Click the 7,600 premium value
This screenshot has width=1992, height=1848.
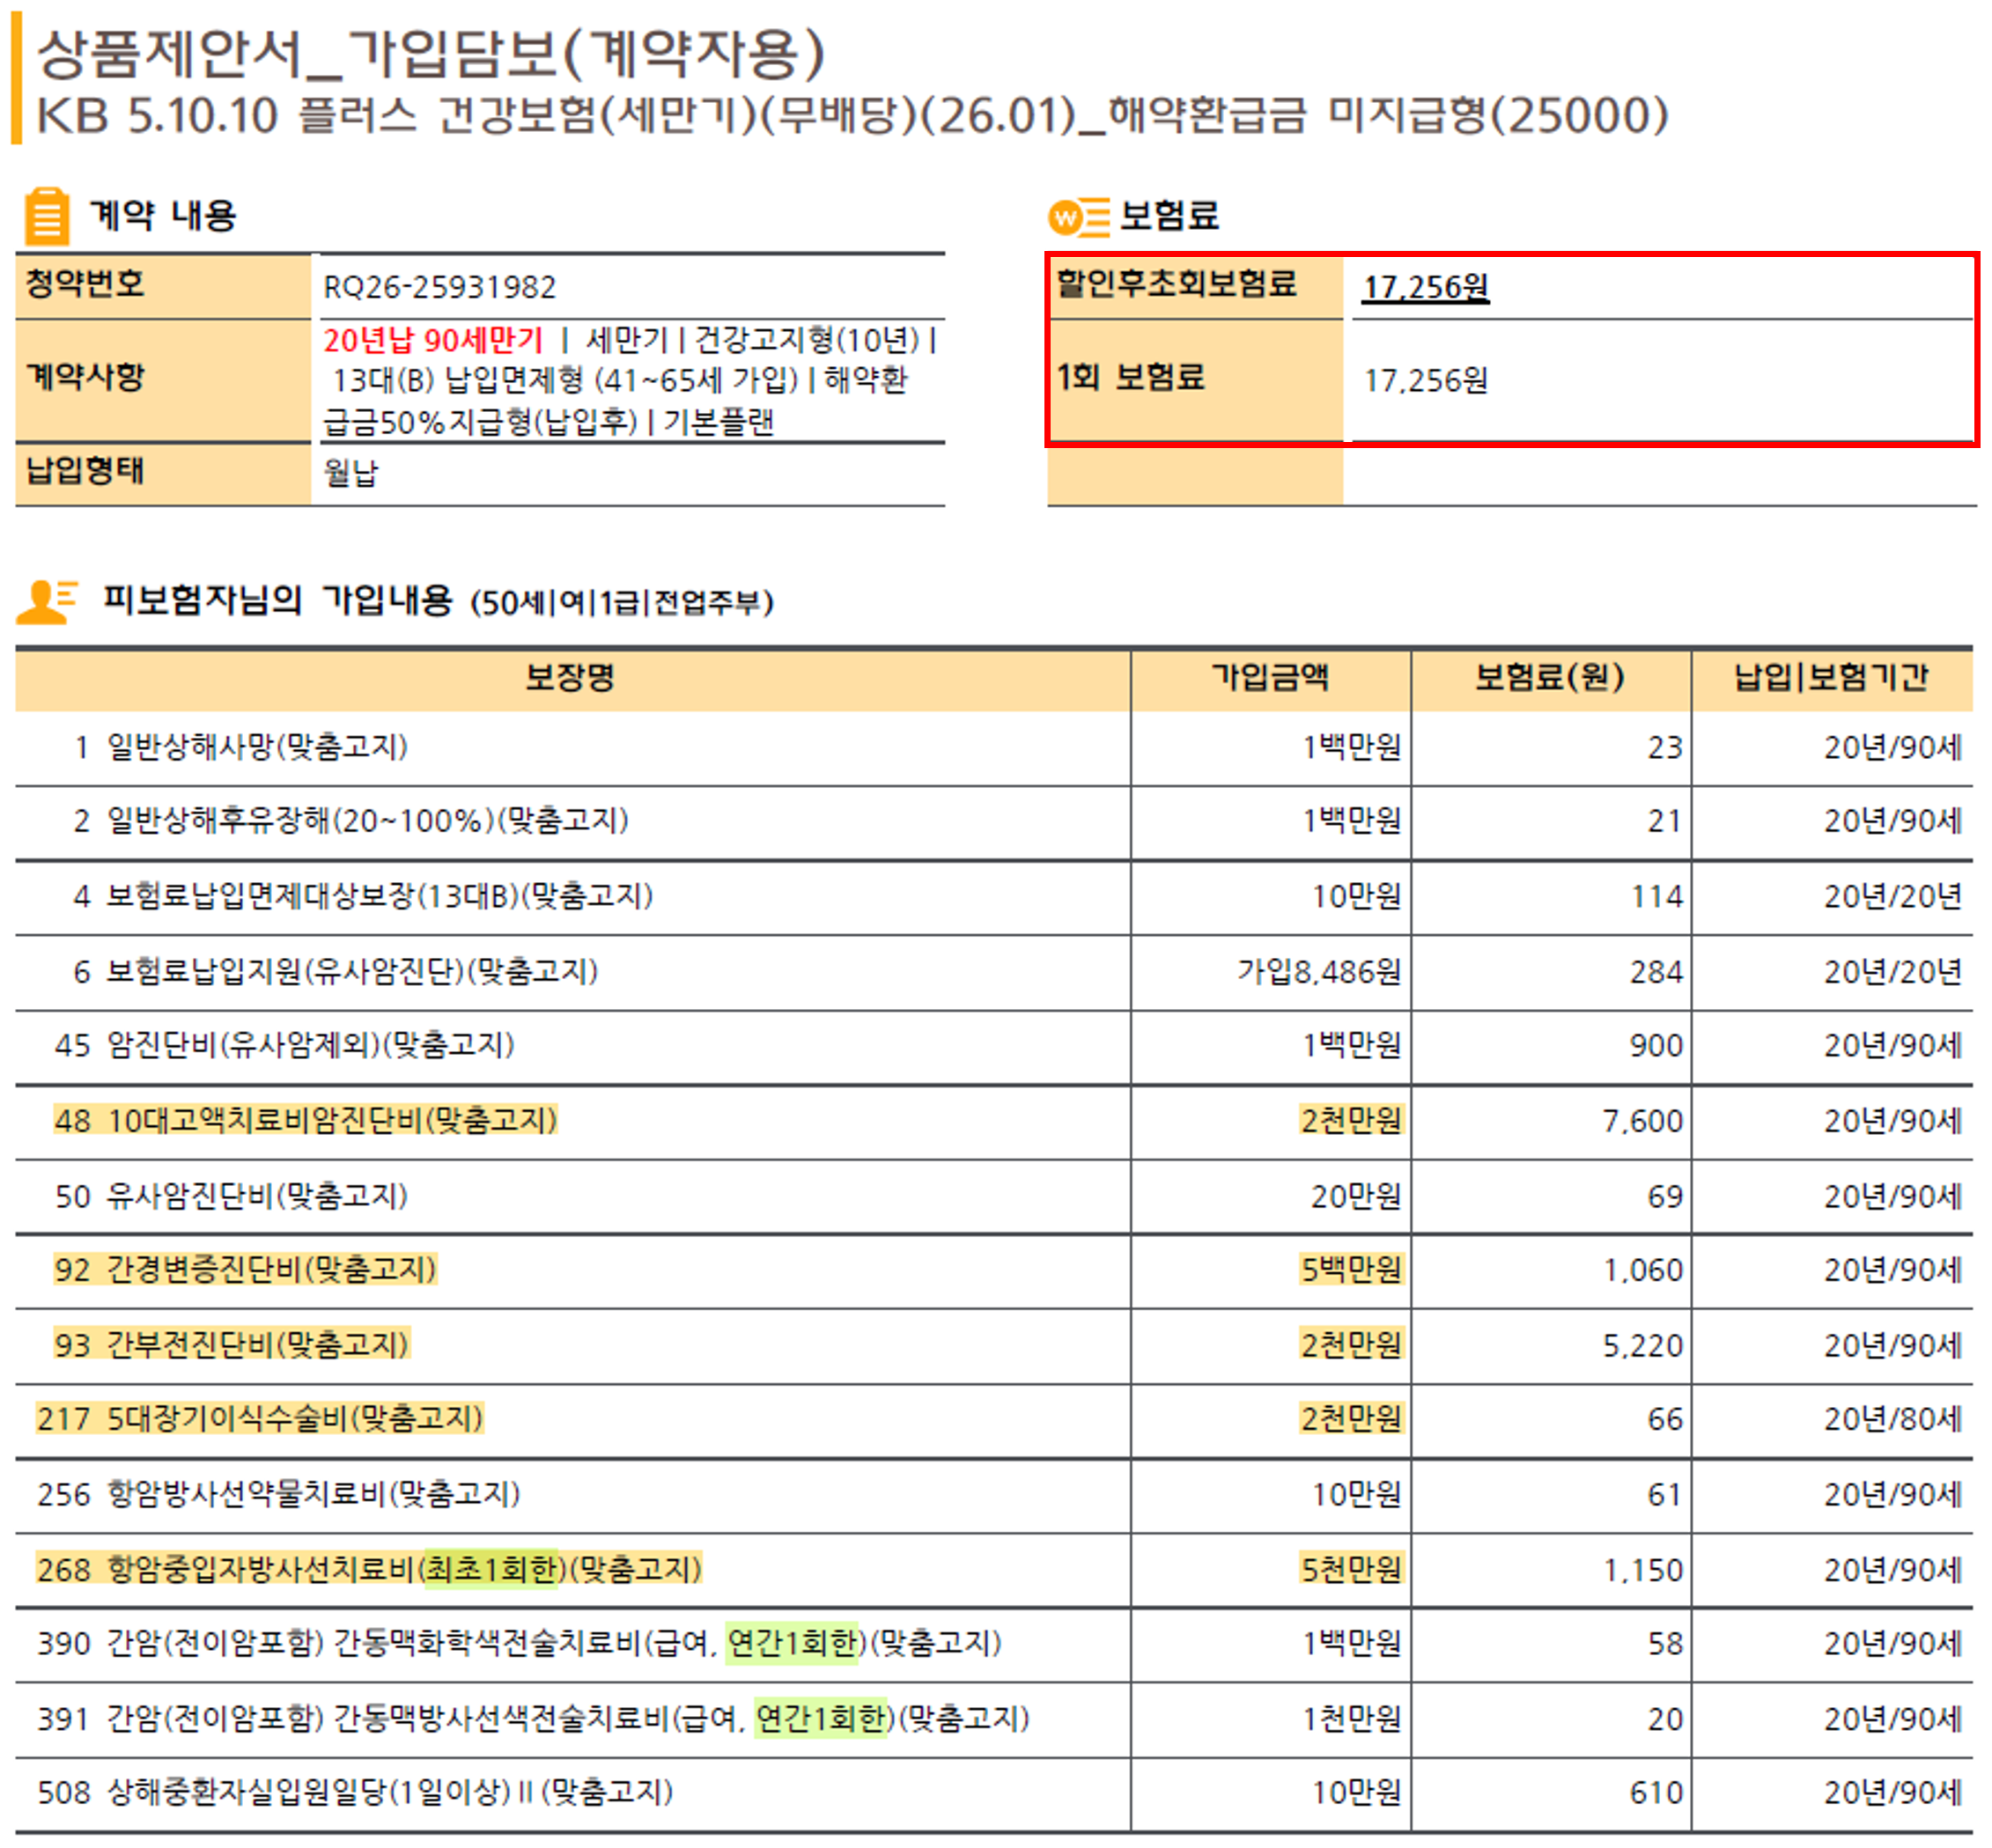1643,1122
